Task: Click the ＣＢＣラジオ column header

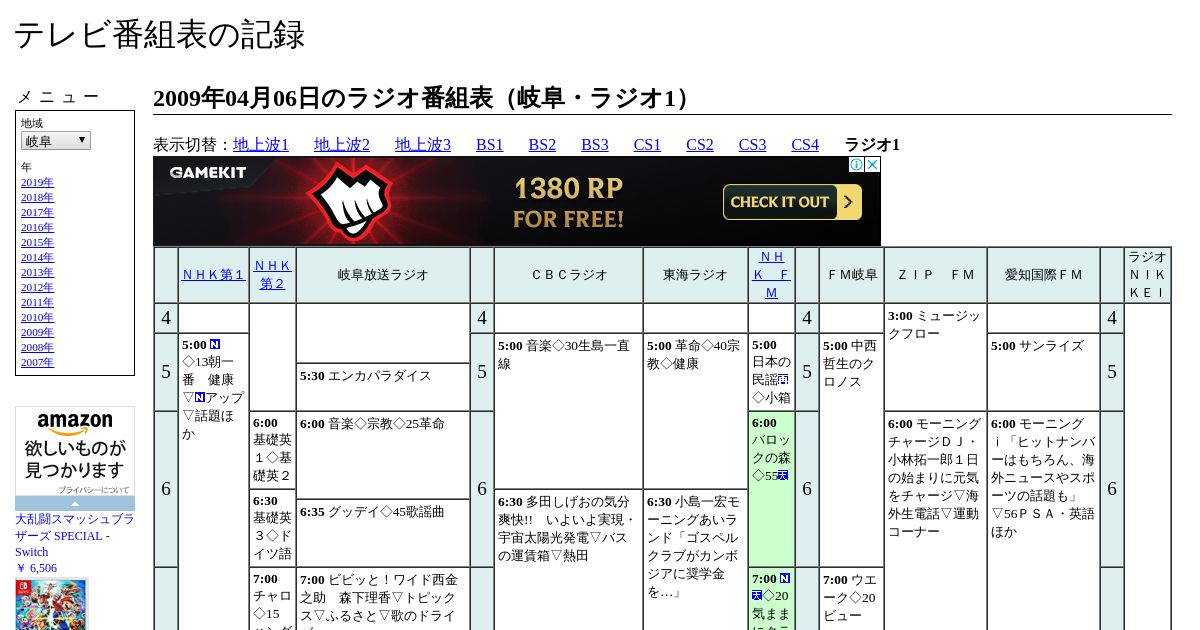Action: click(568, 275)
